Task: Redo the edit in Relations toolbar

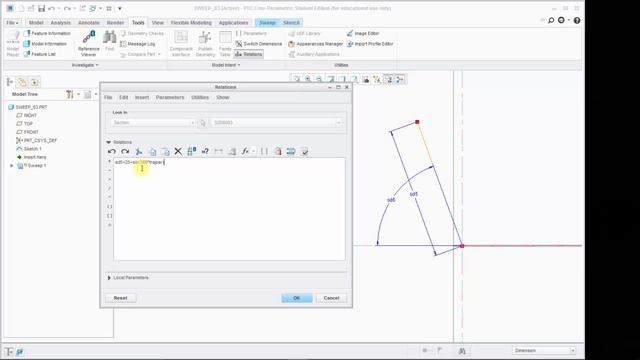Action: coord(125,151)
